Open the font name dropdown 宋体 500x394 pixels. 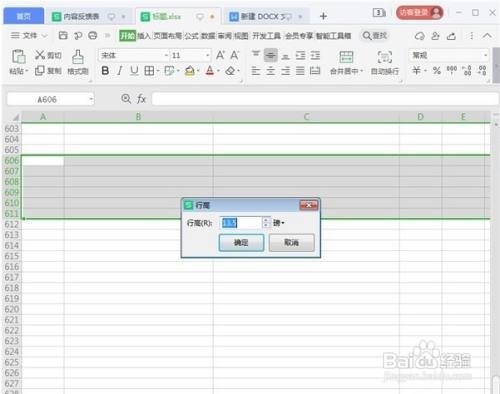pyautogui.click(x=166, y=55)
